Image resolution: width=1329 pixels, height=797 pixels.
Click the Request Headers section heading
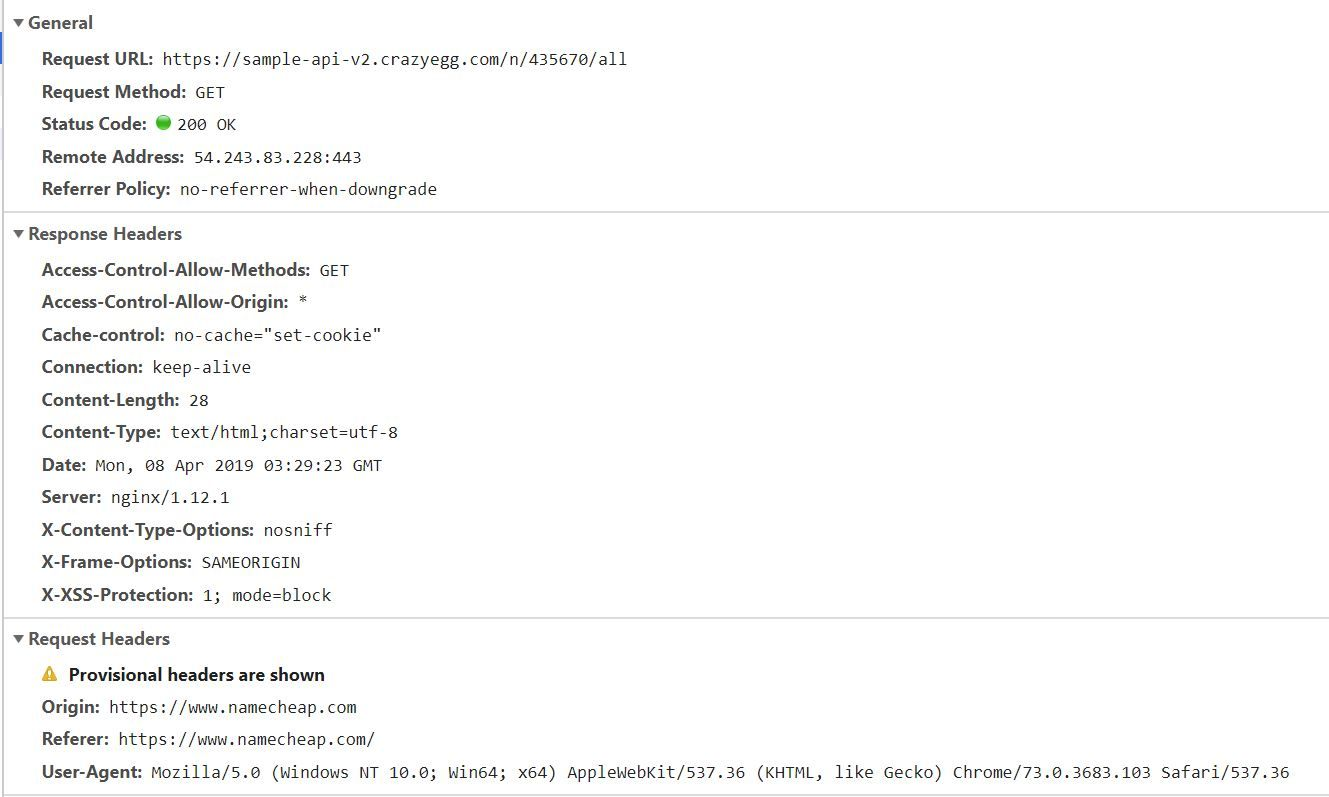pos(99,639)
